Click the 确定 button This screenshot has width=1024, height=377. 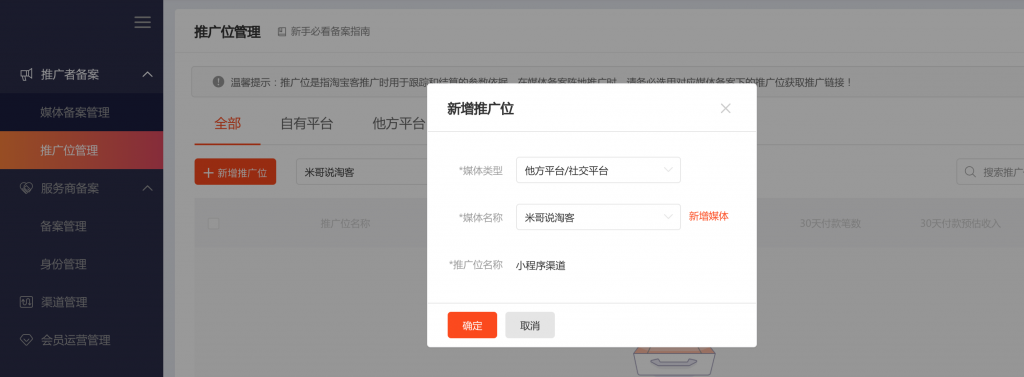[x=472, y=325]
